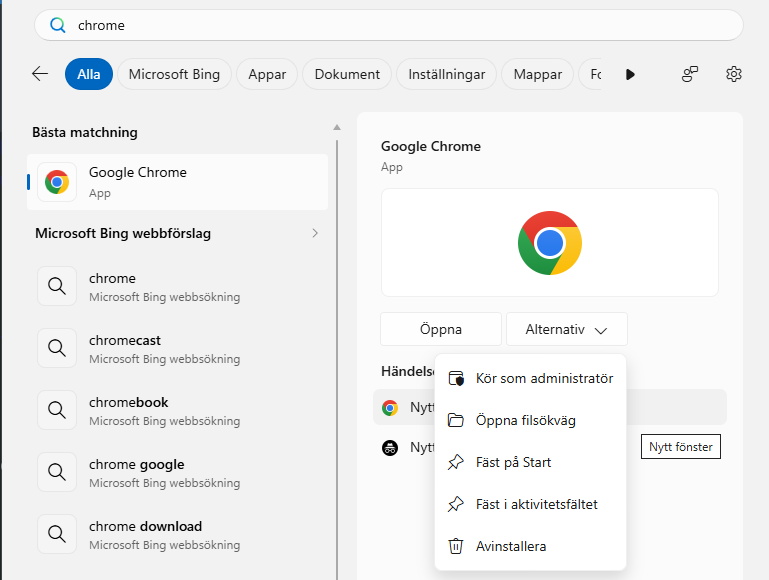The height and width of the screenshot is (580, 769).
Task: Click the magnifier icon beside 'chromebook'
Action: [57, 410]
